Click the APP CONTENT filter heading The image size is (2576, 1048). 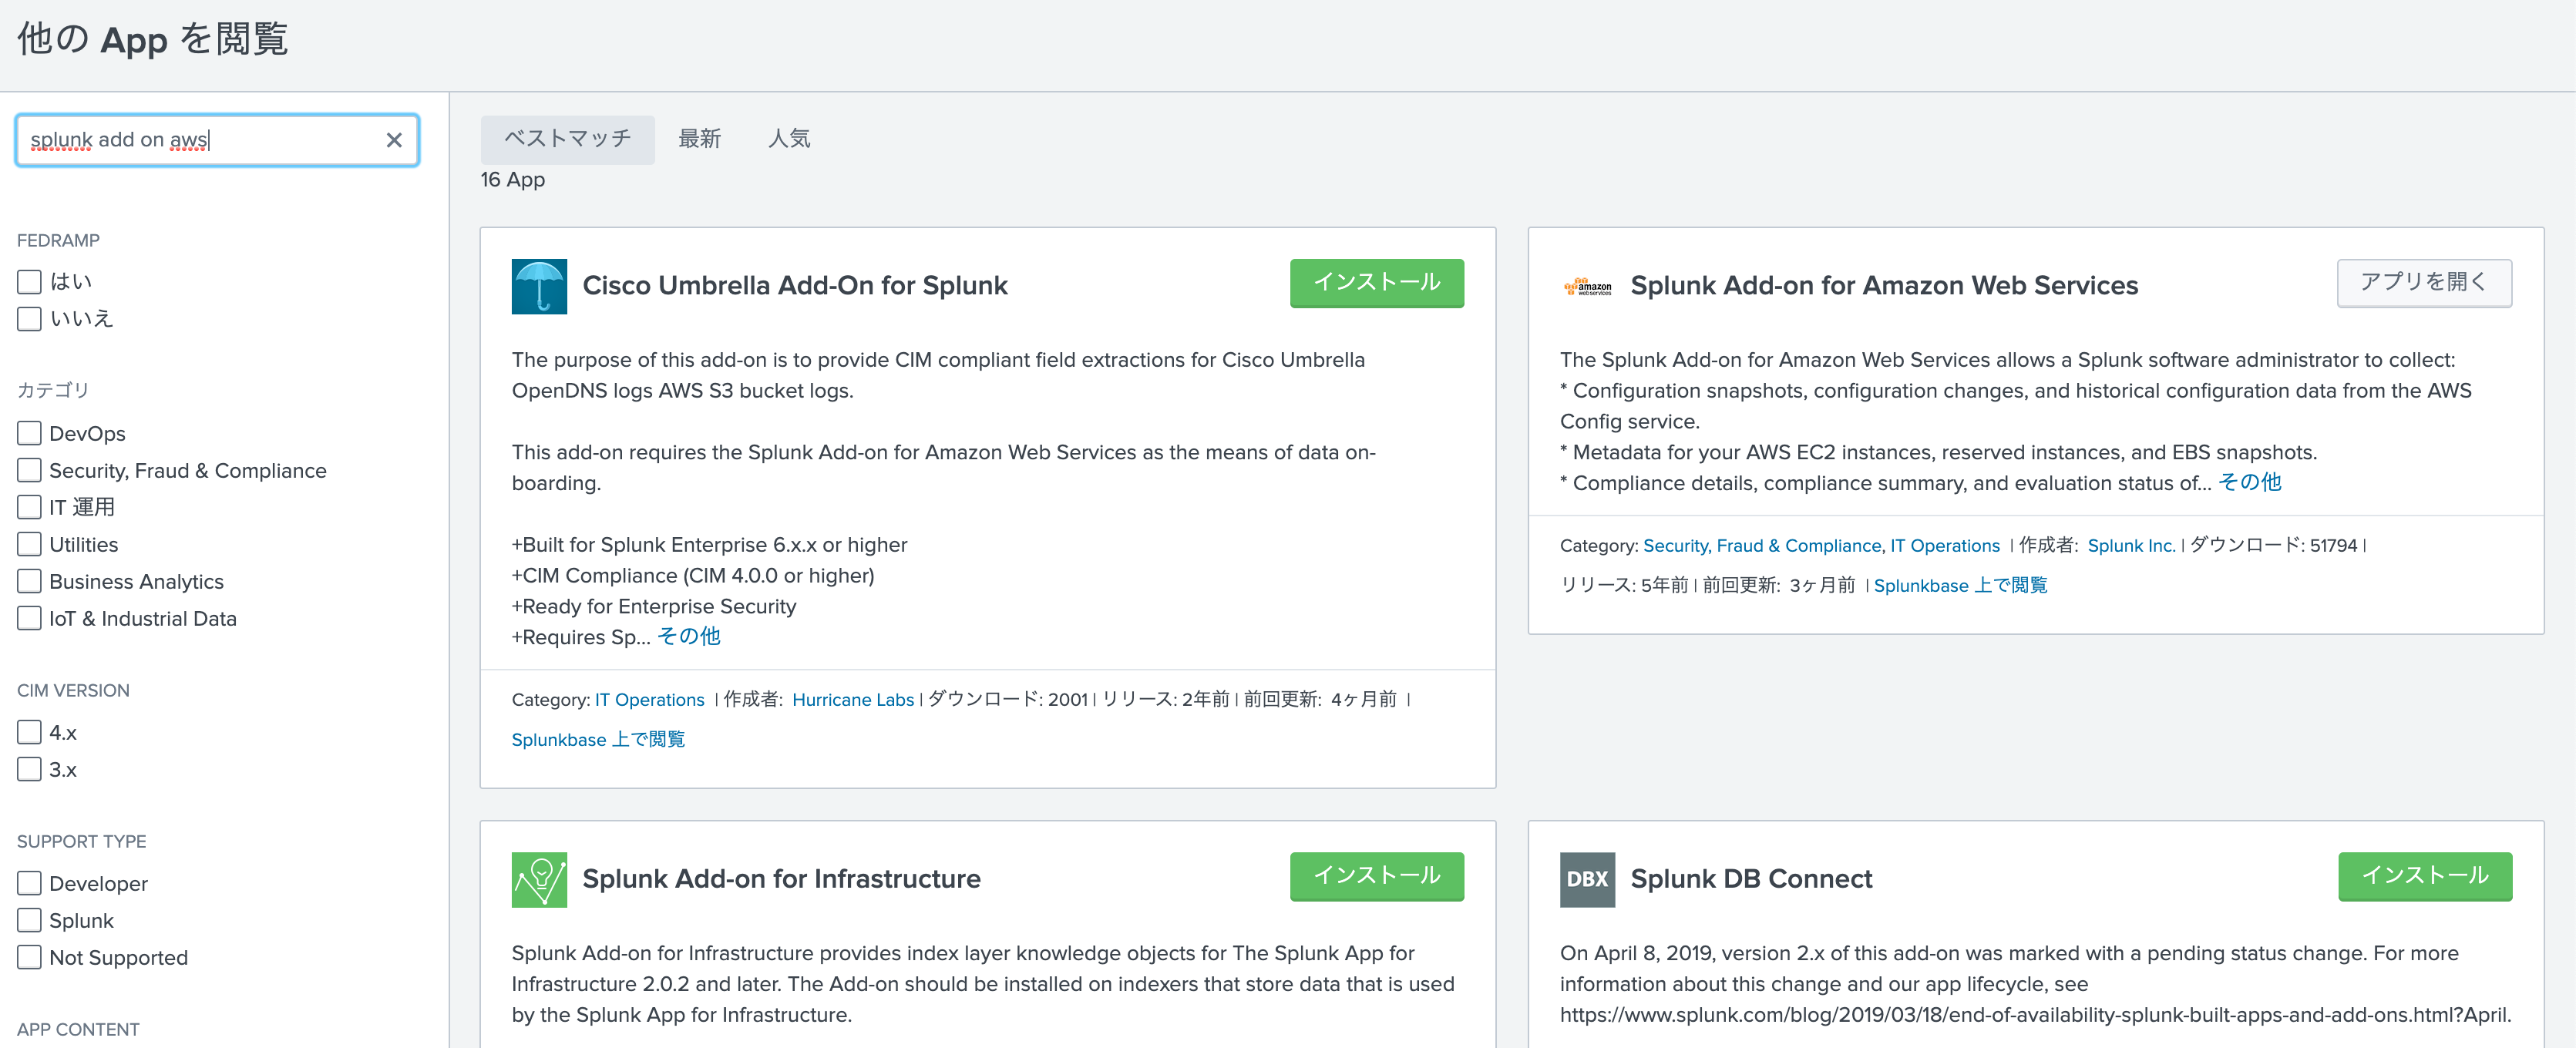pyautogui.click(x=78, y=1030)
